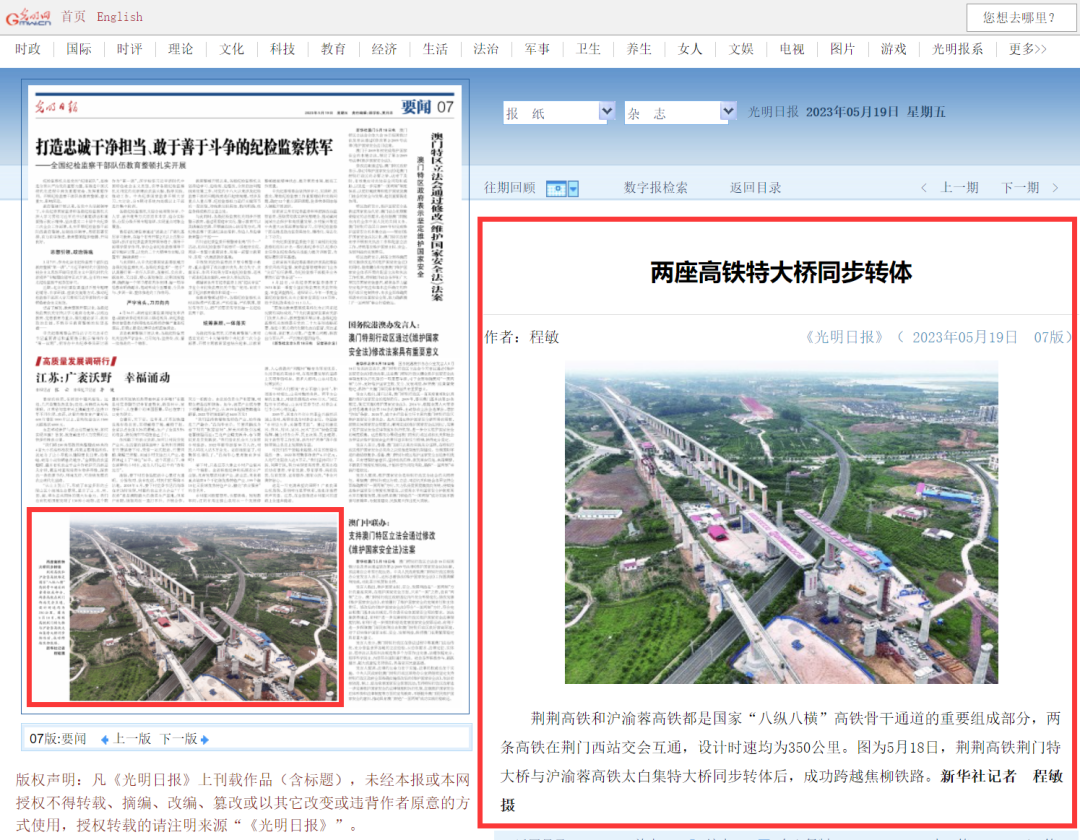Open the 科技 navigation item
This screenshot has width=1080, height=840.
pyautogui.click(x=282, y=49)
